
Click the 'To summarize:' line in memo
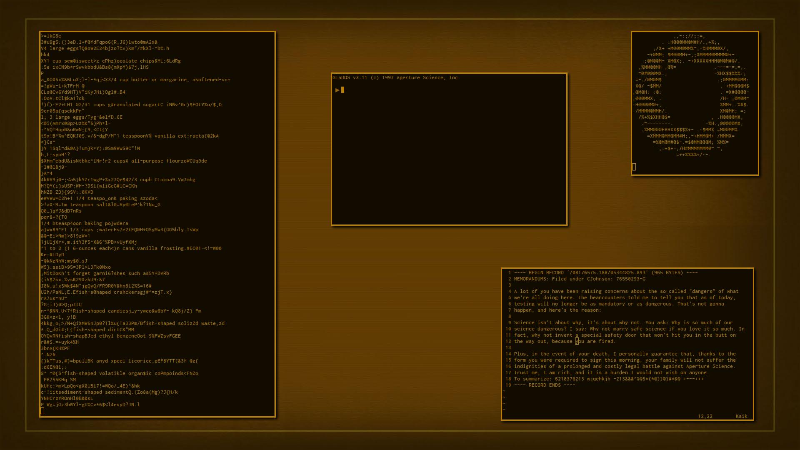coord(608,379)
